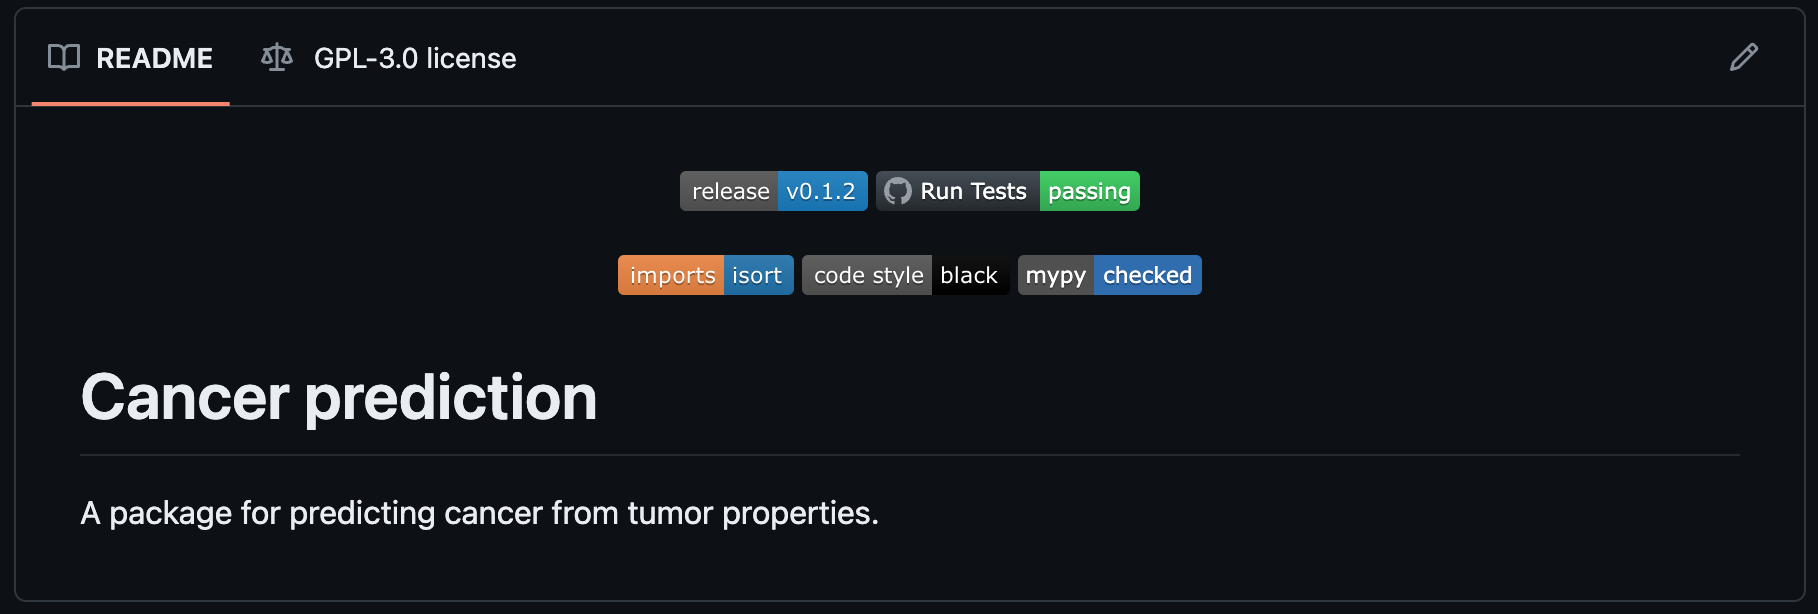The image size is (1818, 614).
Task: Click the orange imports badge label
Action: pos(672,275)
